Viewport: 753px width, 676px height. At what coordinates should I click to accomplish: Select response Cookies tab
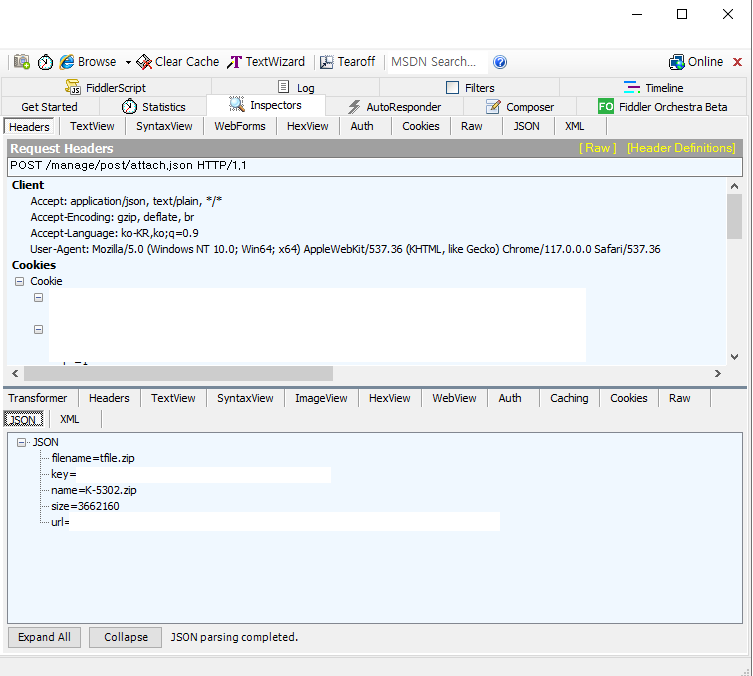[x=629, y=398]
